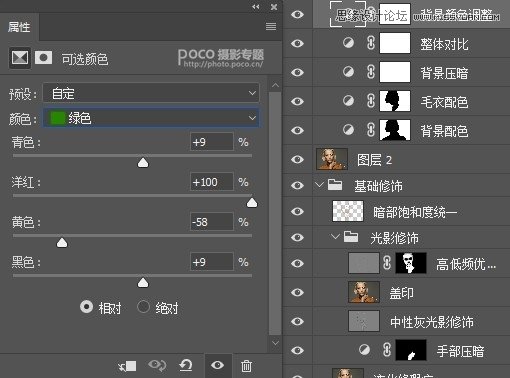Click adjustment icon of 毛衣配色 layer
The height and width of the screenshot is (378, 510).
348,101
